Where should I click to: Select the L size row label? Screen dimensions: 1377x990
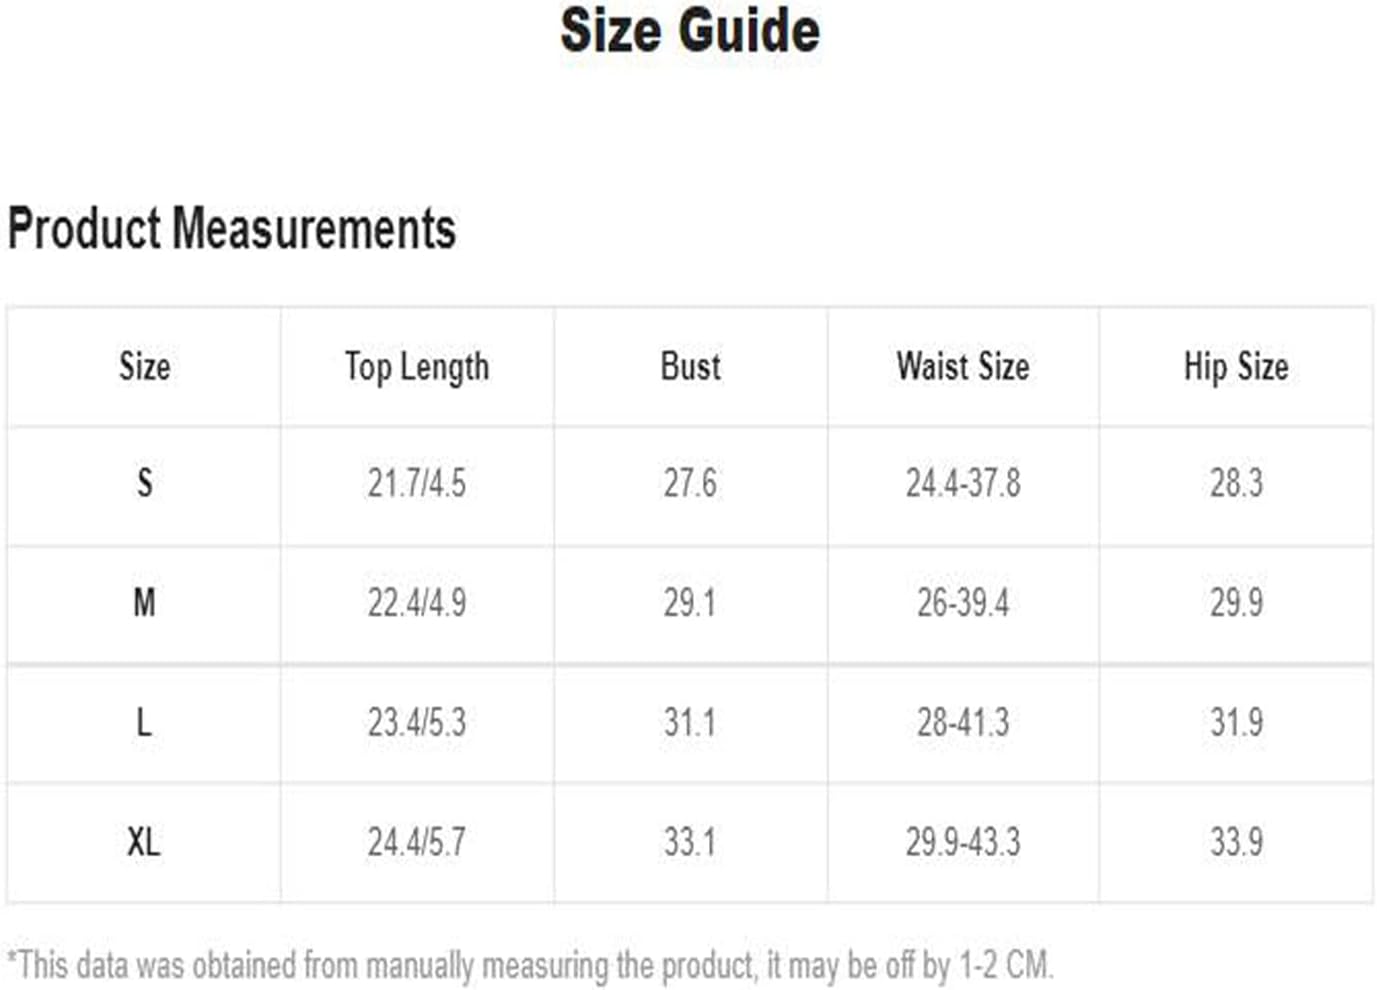(x=144, y=722)
